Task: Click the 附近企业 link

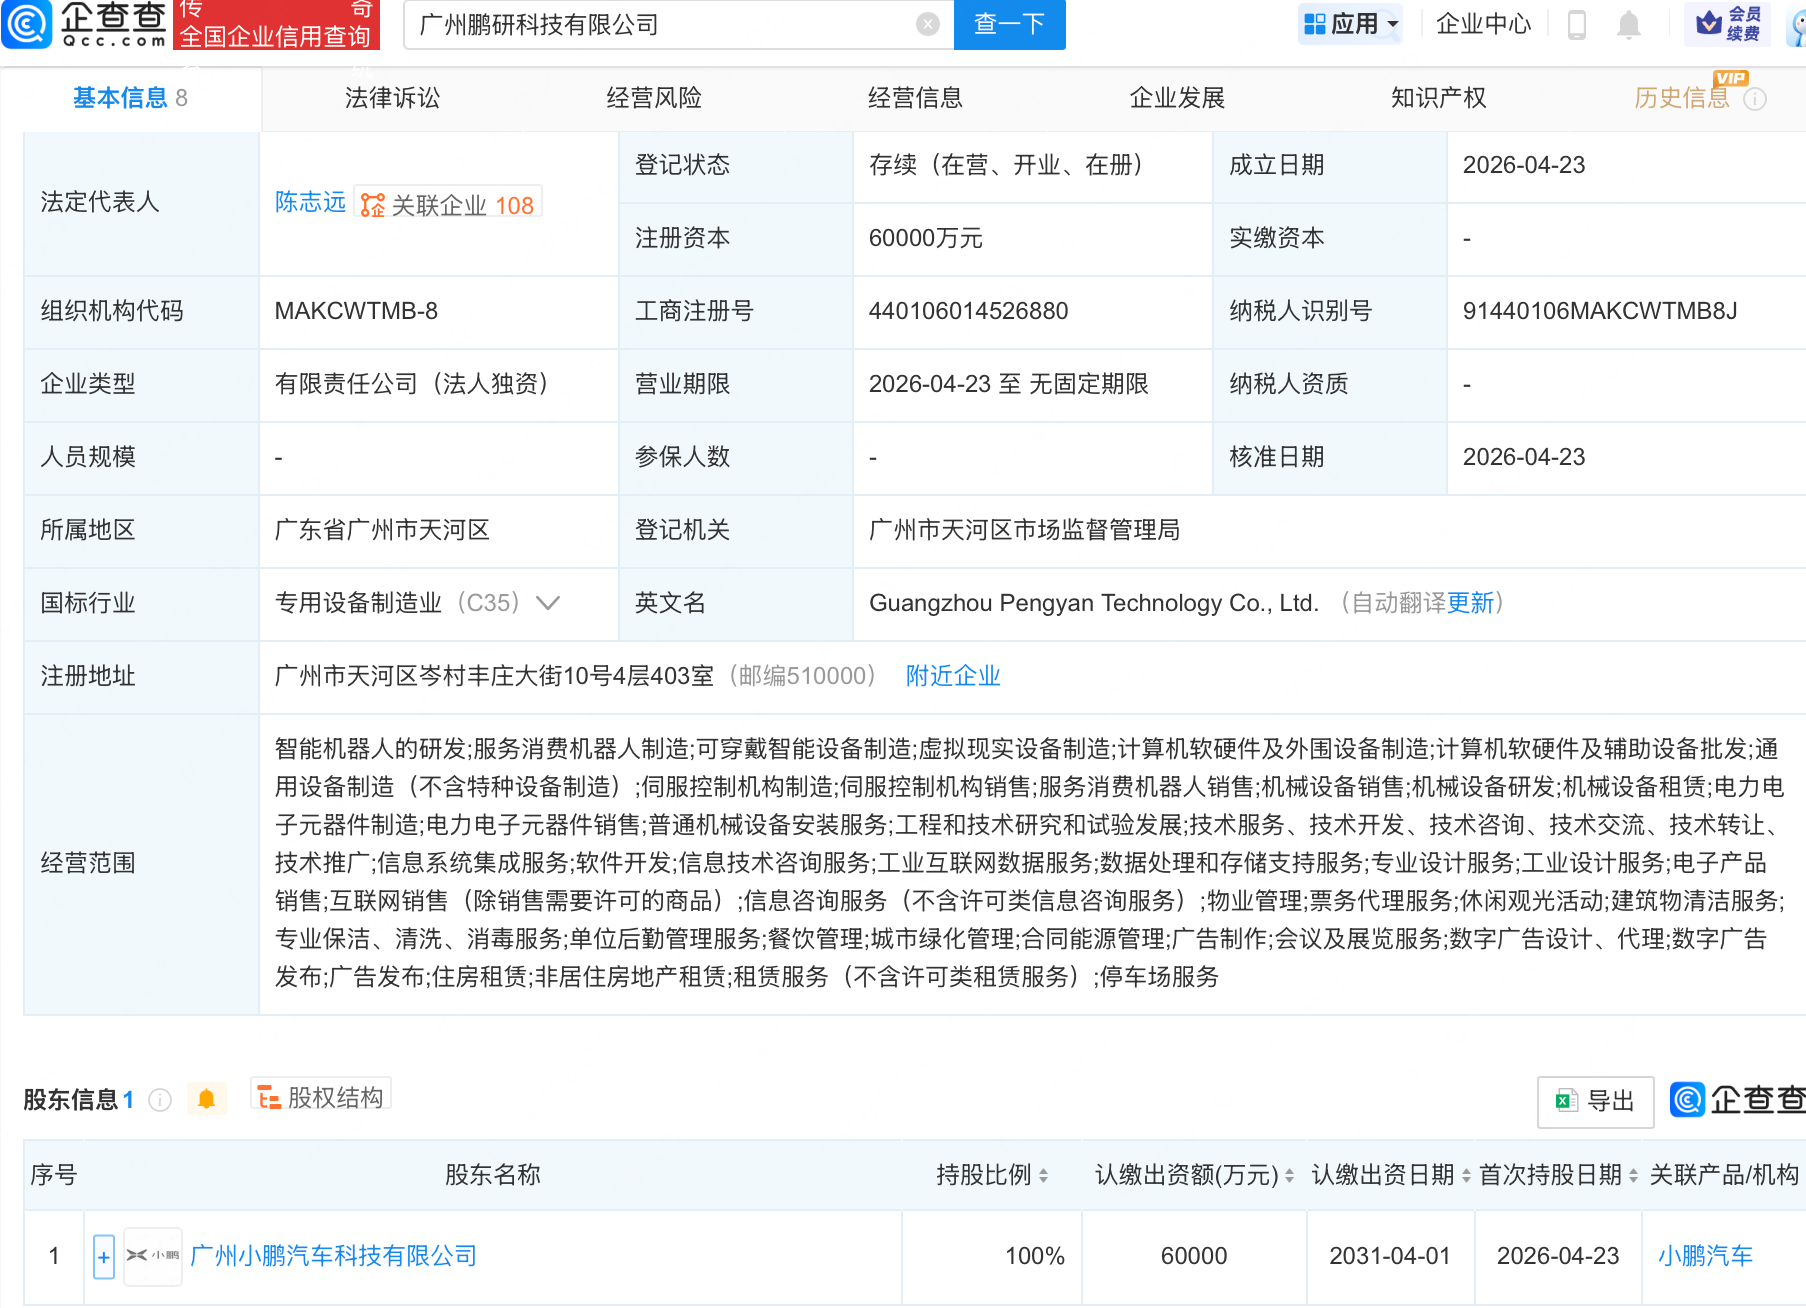Action: (952, 676)
